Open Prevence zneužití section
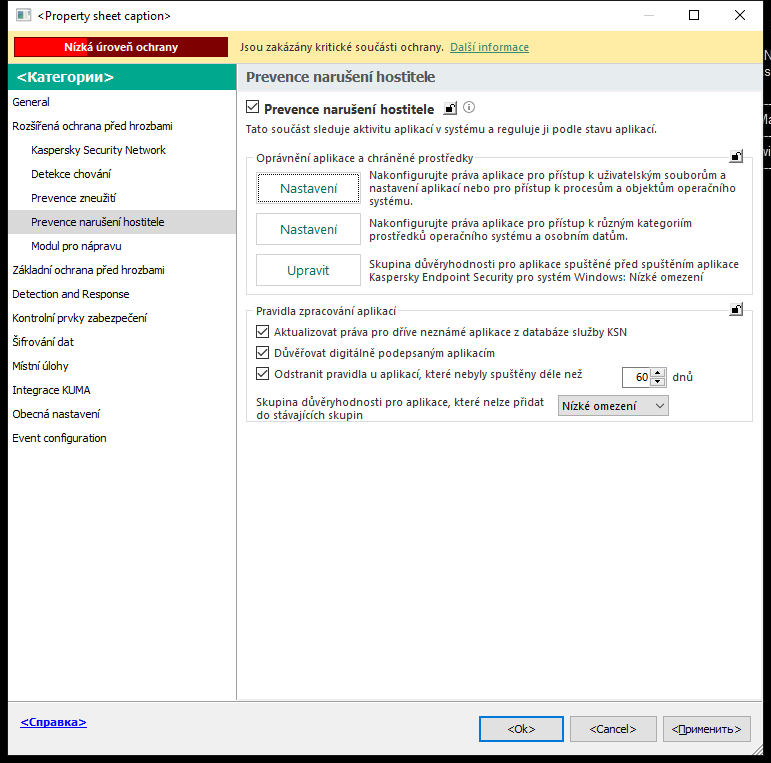Image resolution: width=771 pixels, height=763 pixels. click(x=122, y=198)
